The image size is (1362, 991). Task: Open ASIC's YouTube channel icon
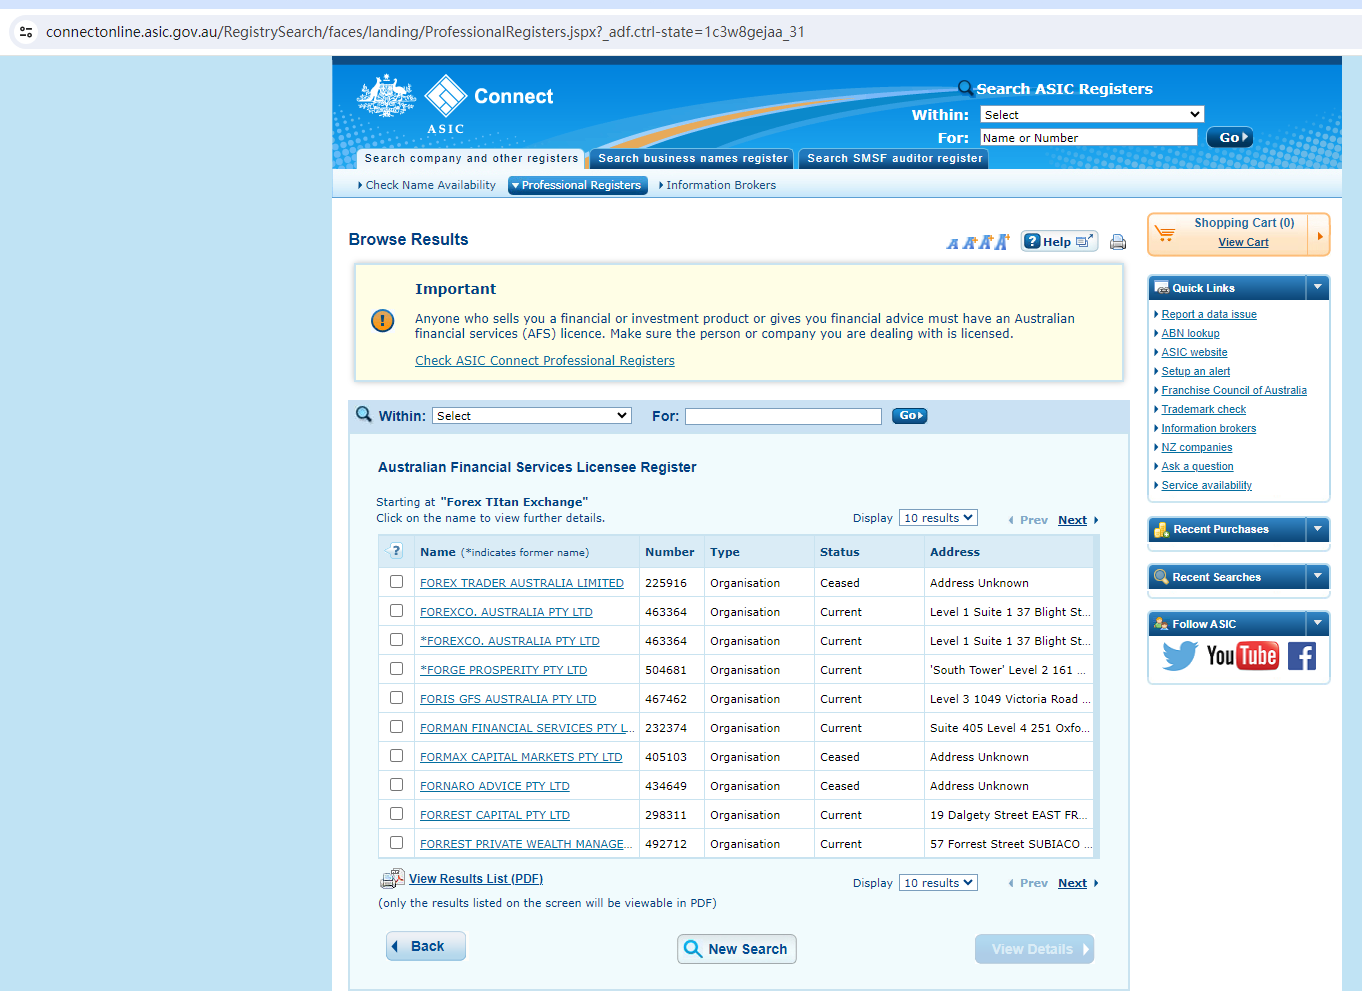pyautogui.click(x=1242, y=656)
